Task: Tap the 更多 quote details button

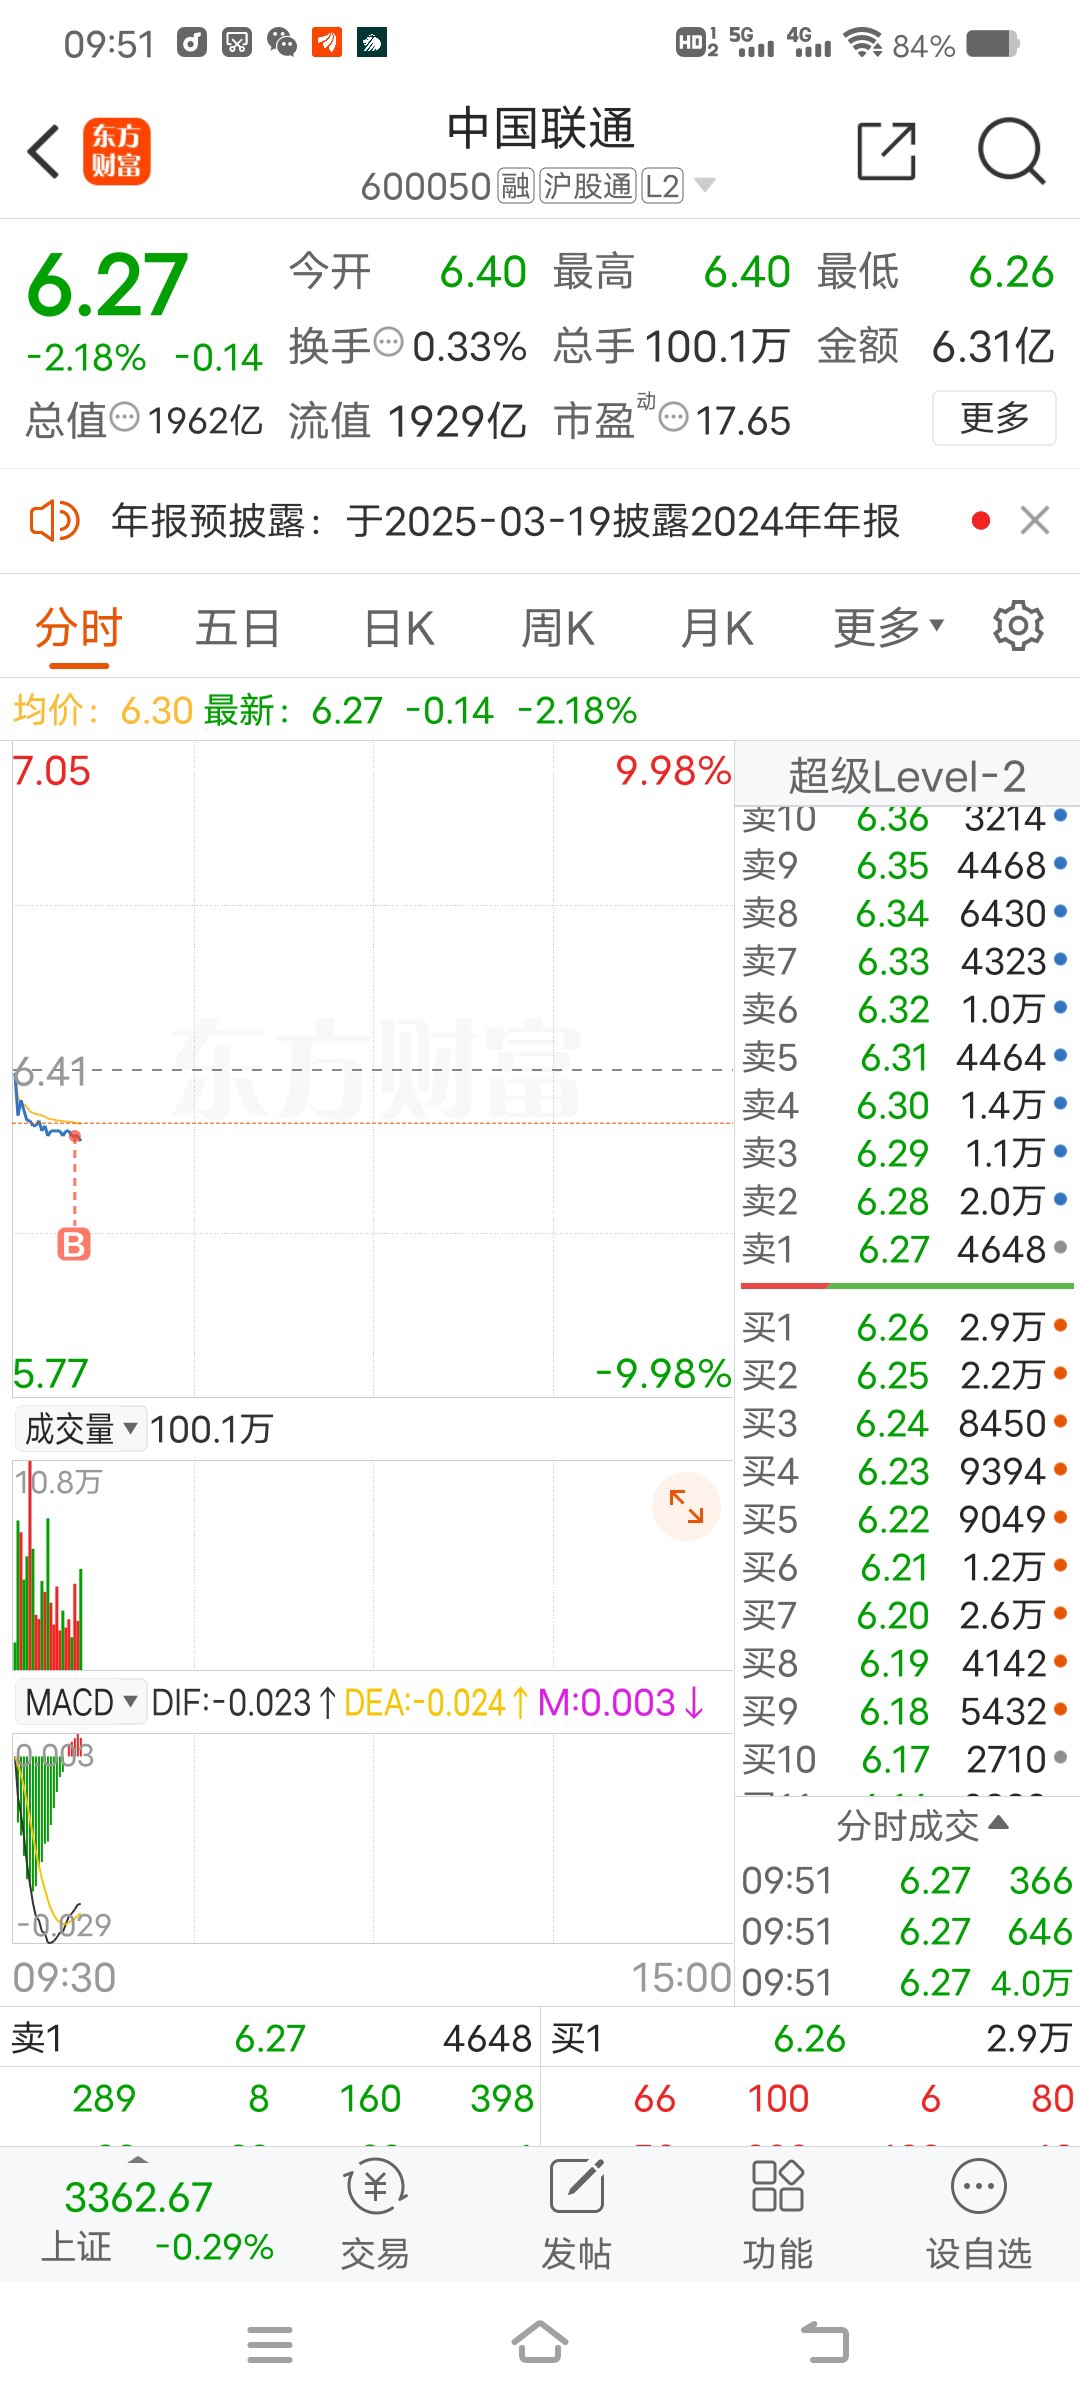Action: 994,418
